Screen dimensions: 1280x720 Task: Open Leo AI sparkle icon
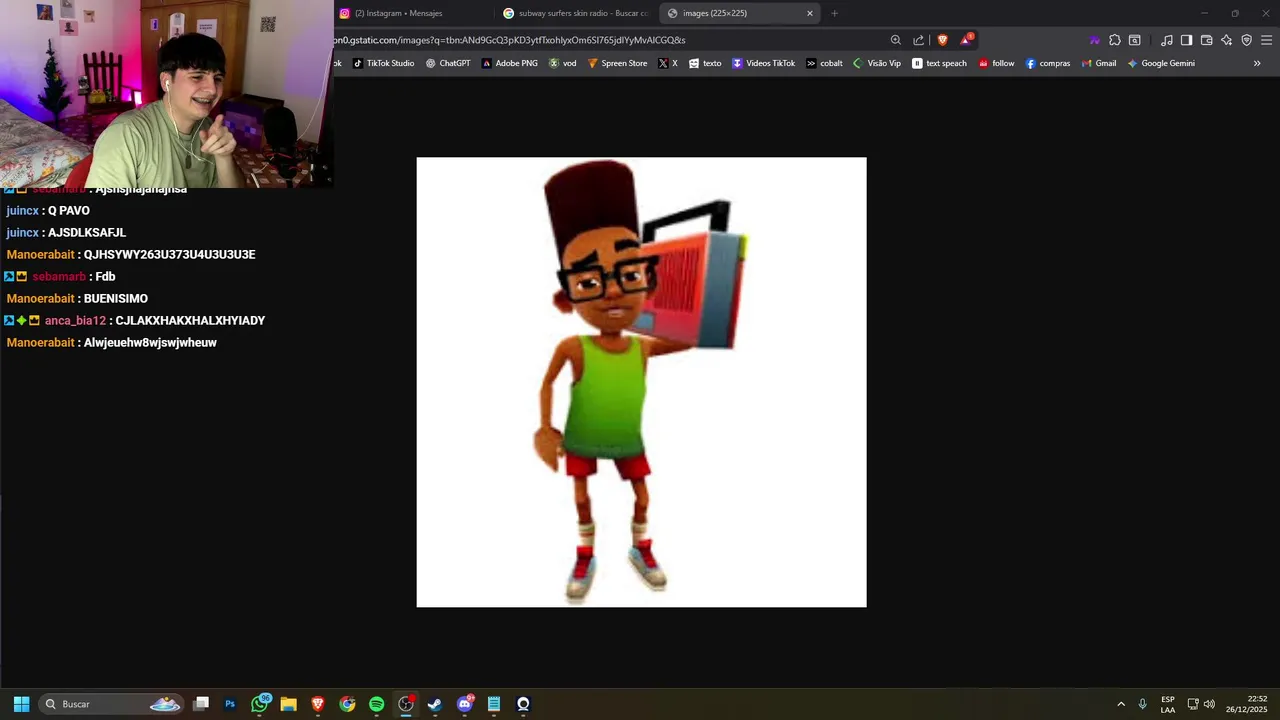[1226, 40]
